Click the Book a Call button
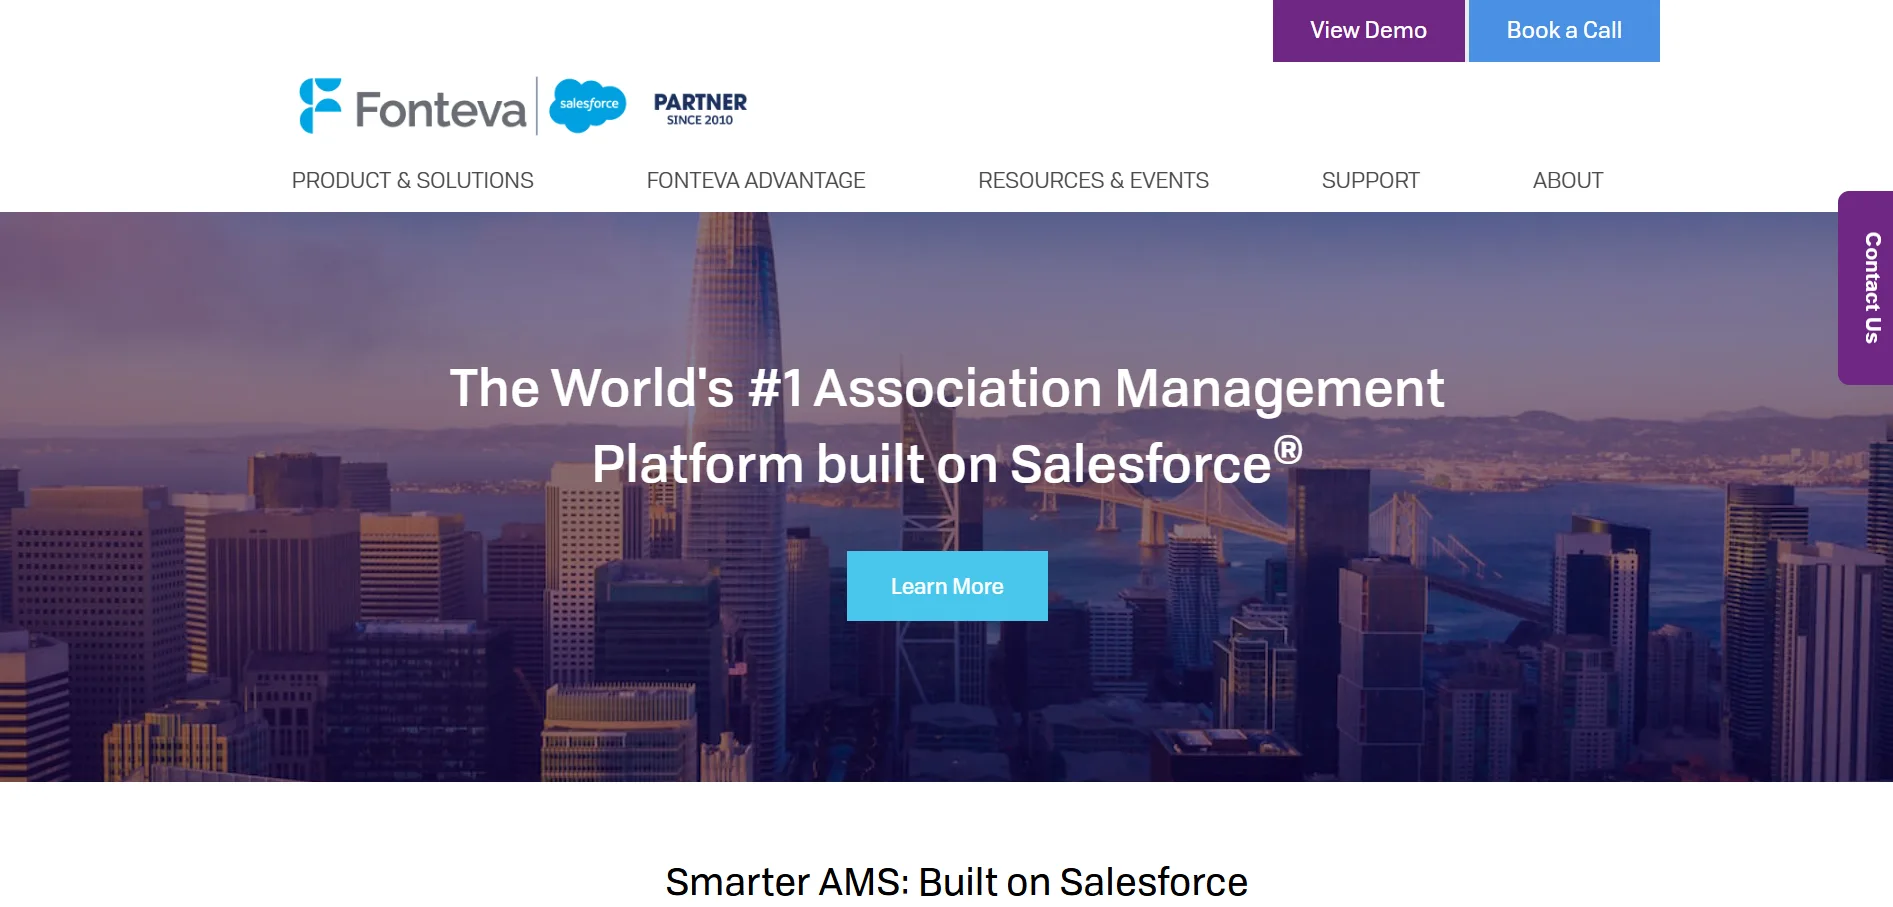The width and height of the screenshot is (1893, 907). tap(1563, 30)
